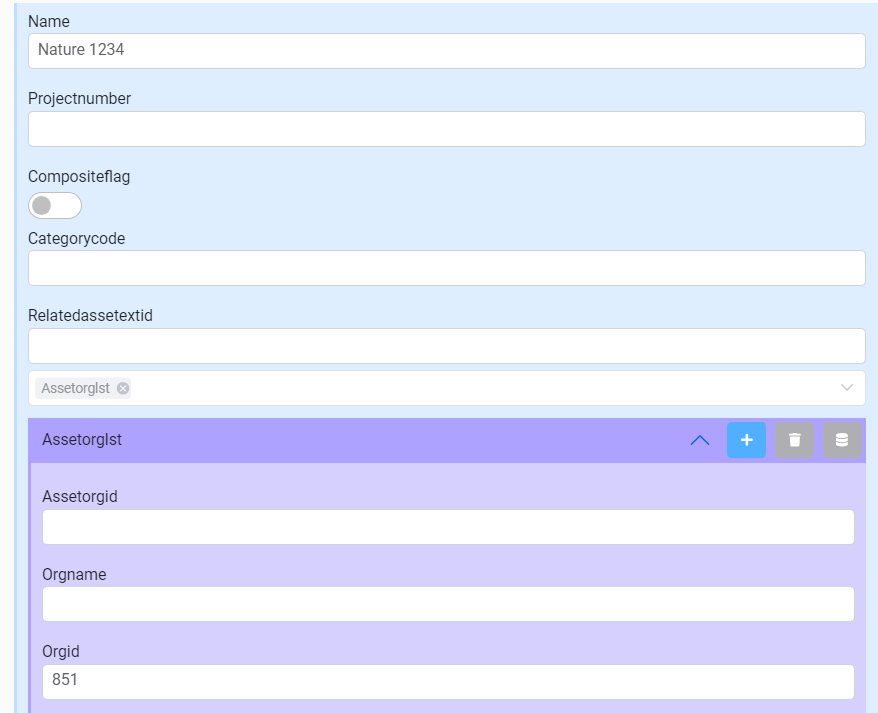Open the dropdown arrow of the tag selector
The height and width of the screenshot is (713, 878).
click(x=847, y=388)
